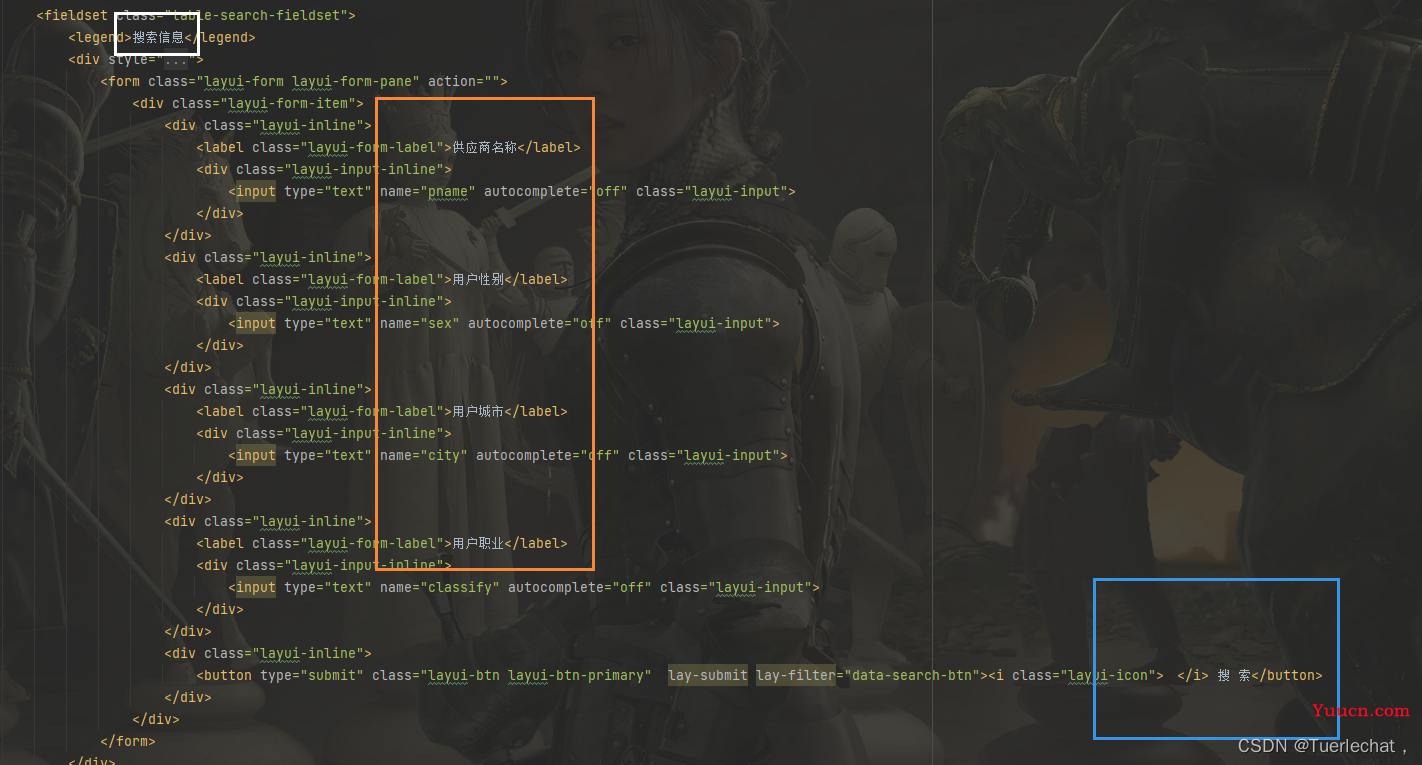
Task: Click the button type value "submit"
Action: pyautogui.click(x=332, y=675)
